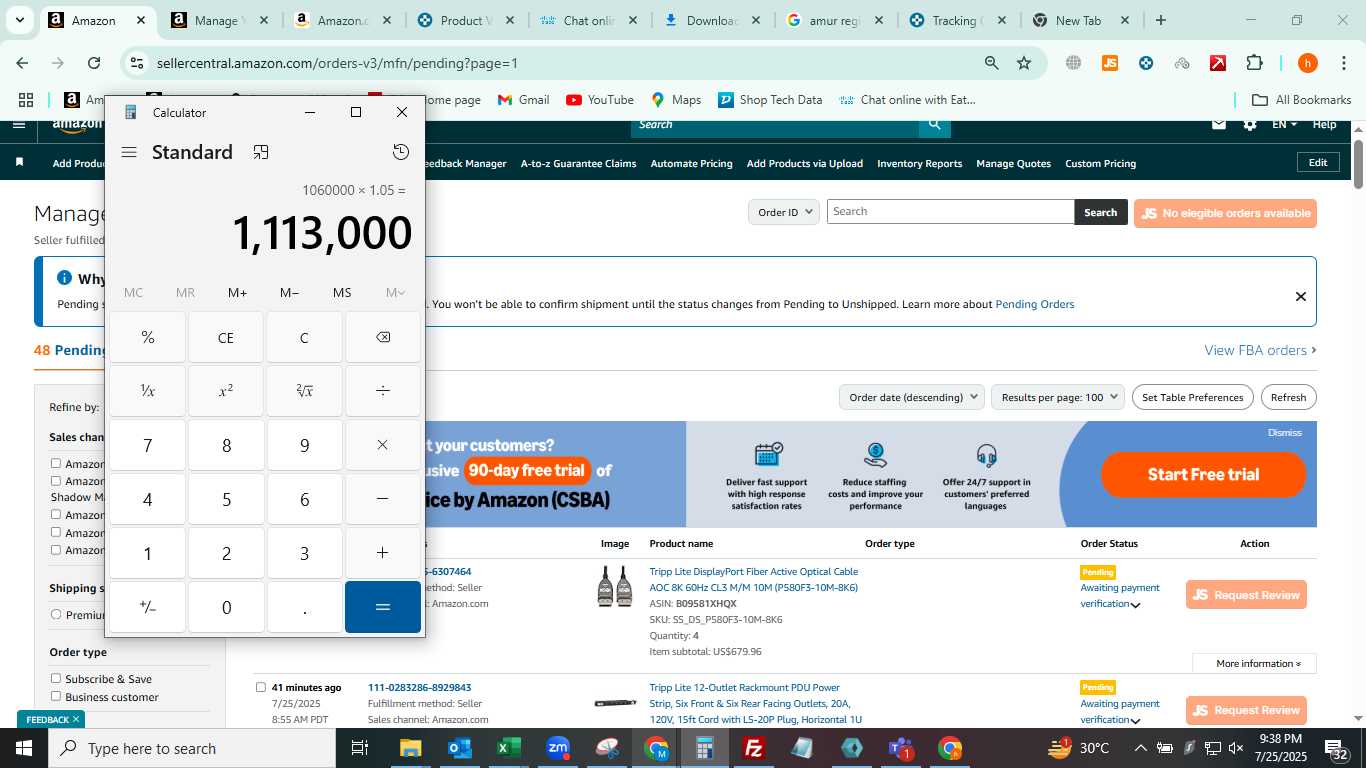Open the Pending Orders learn-more link
The height and width of the screenshot is (768, 1366).
1034,304
